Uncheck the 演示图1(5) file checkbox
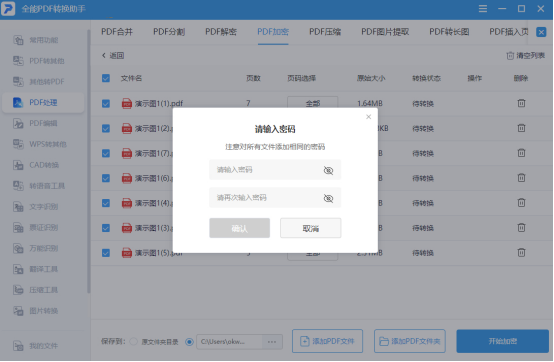Viewport: 554px width, 362px height. tap(106, 253)
